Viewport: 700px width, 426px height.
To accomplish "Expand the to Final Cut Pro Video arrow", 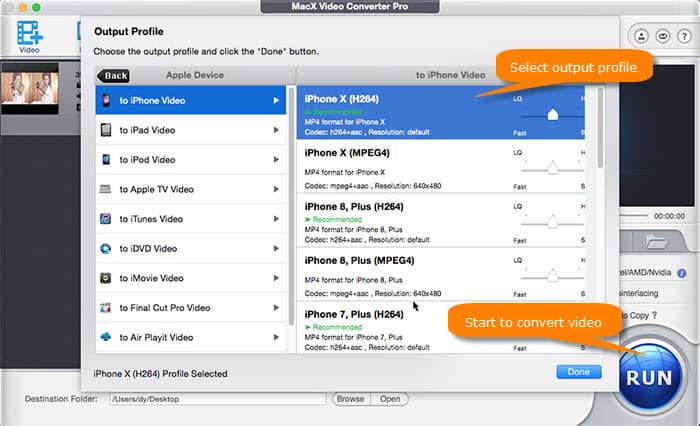I will pyautogui.click(x=276, y=308).
